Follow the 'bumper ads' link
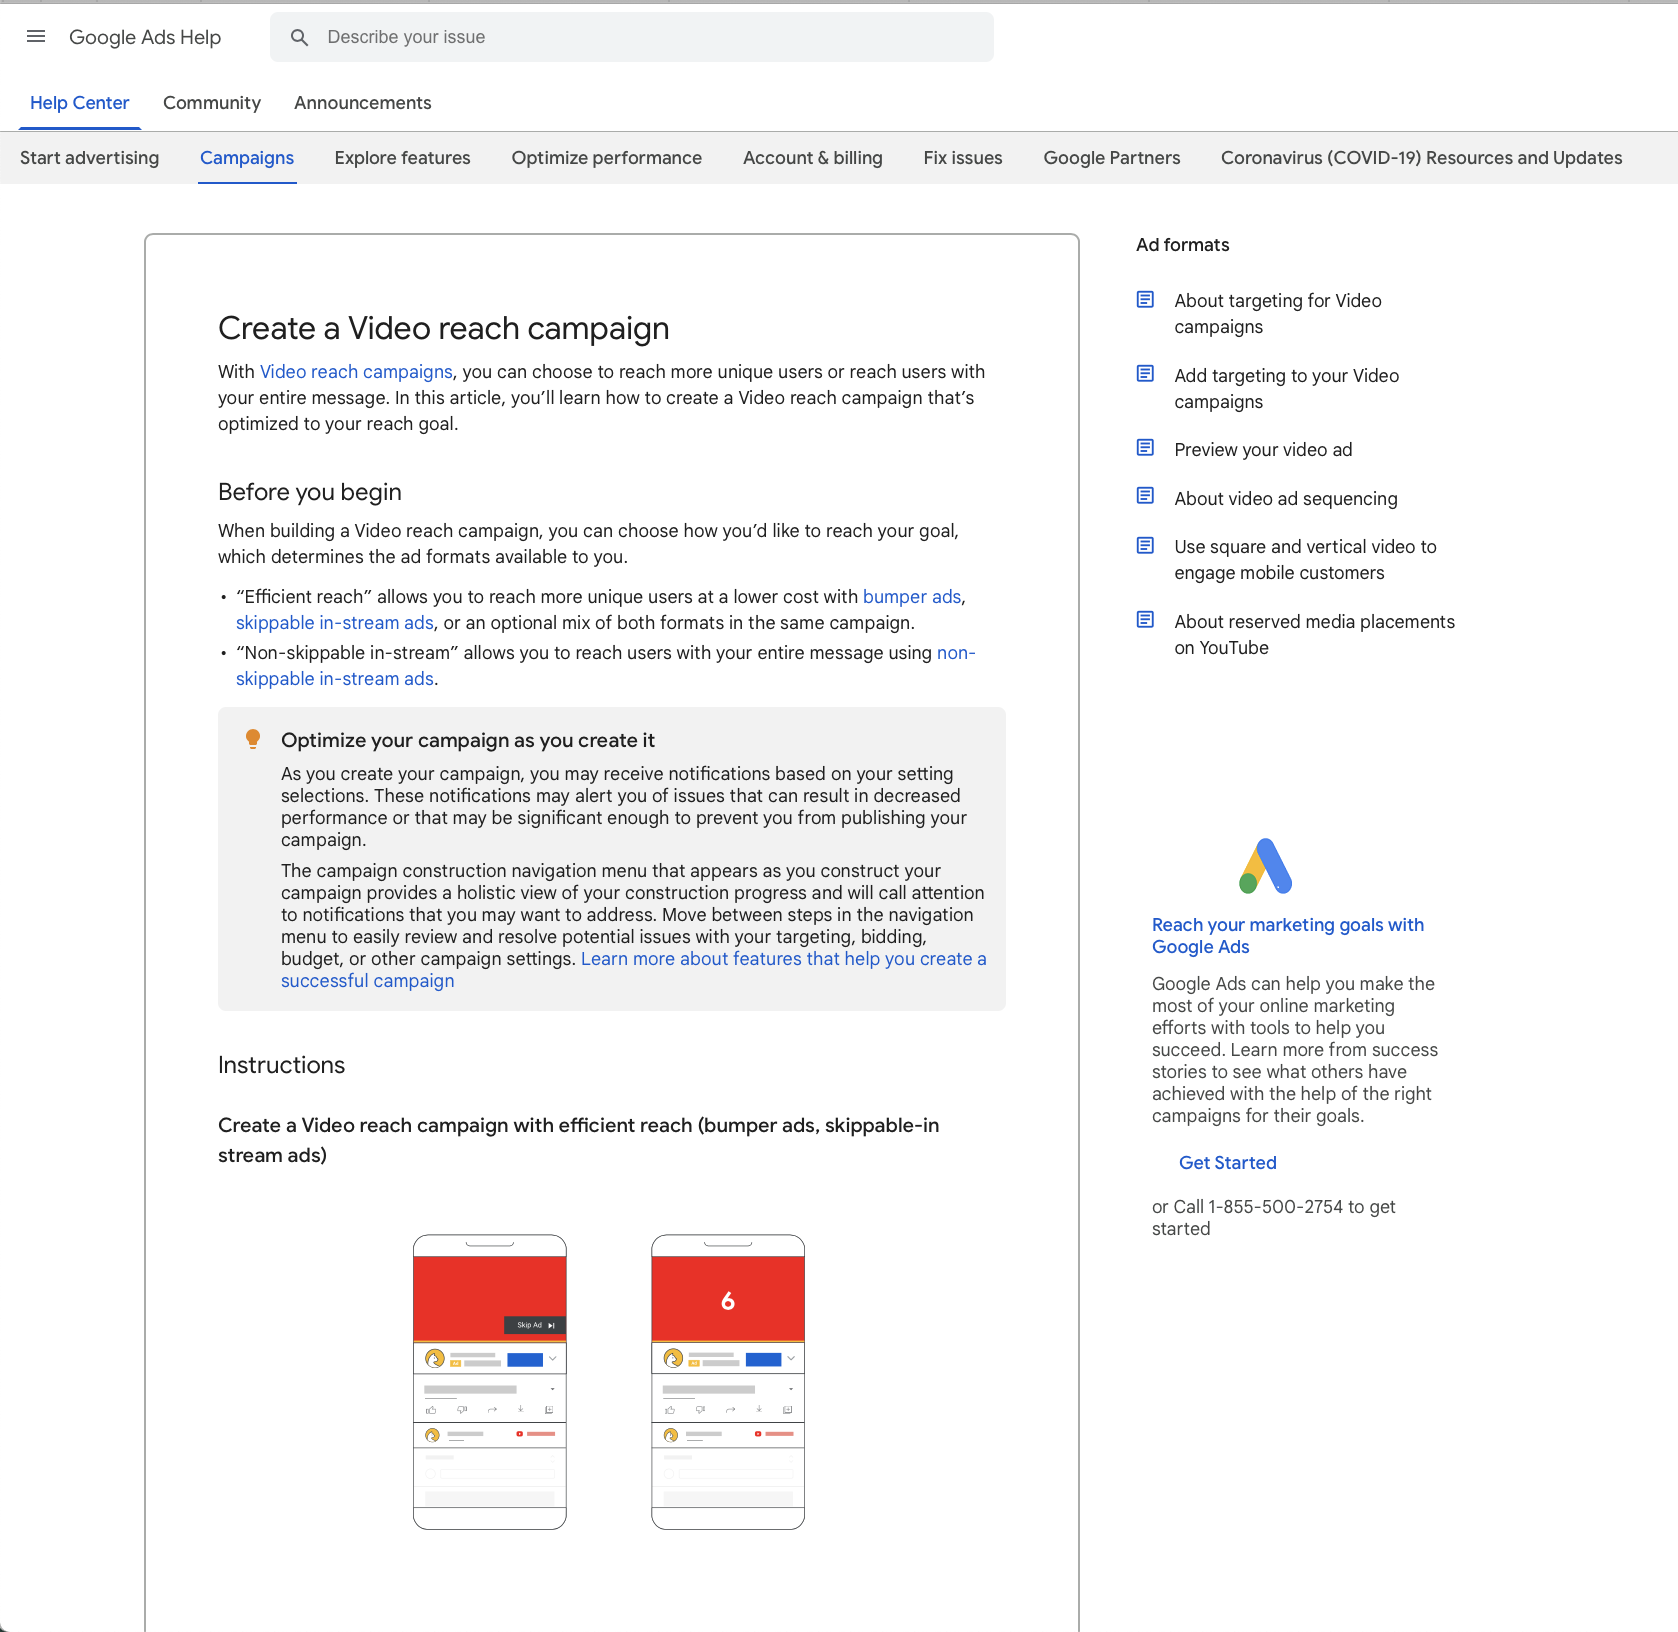The width and height of the screenshot is (1678, 1632). tap(912, 597)
